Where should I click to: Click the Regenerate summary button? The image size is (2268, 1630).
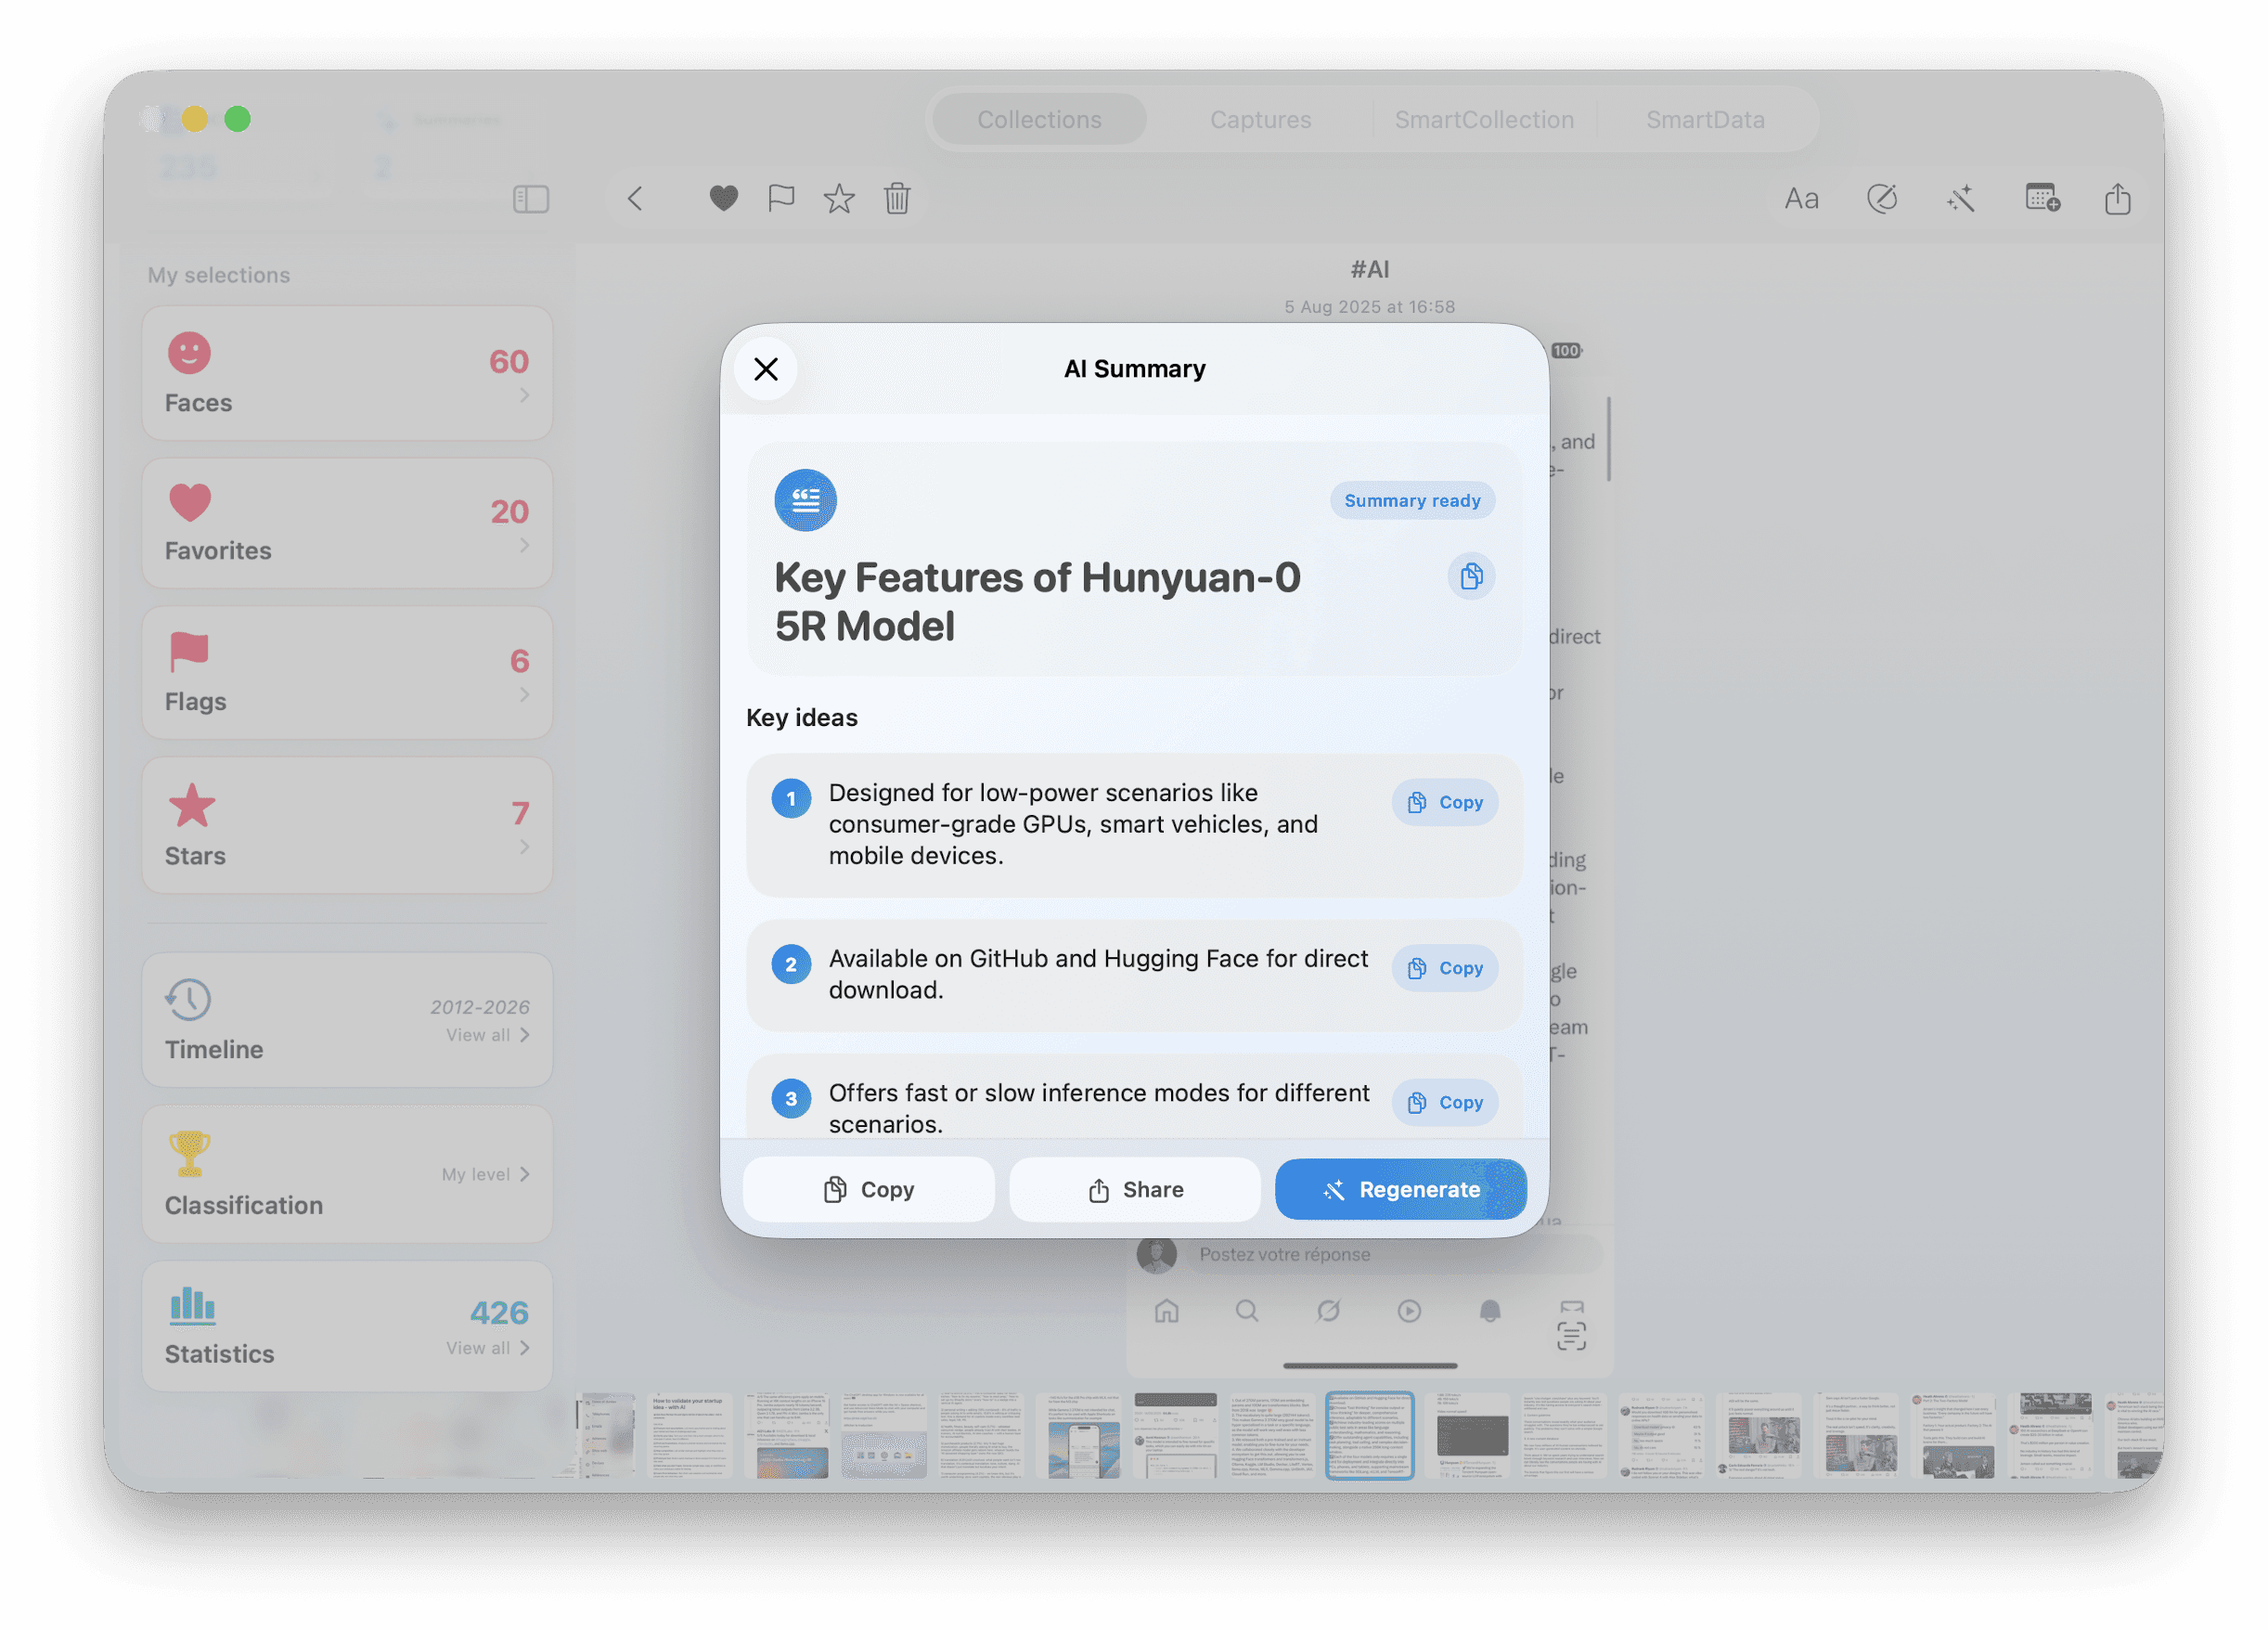click(x=1400, y=1189)
